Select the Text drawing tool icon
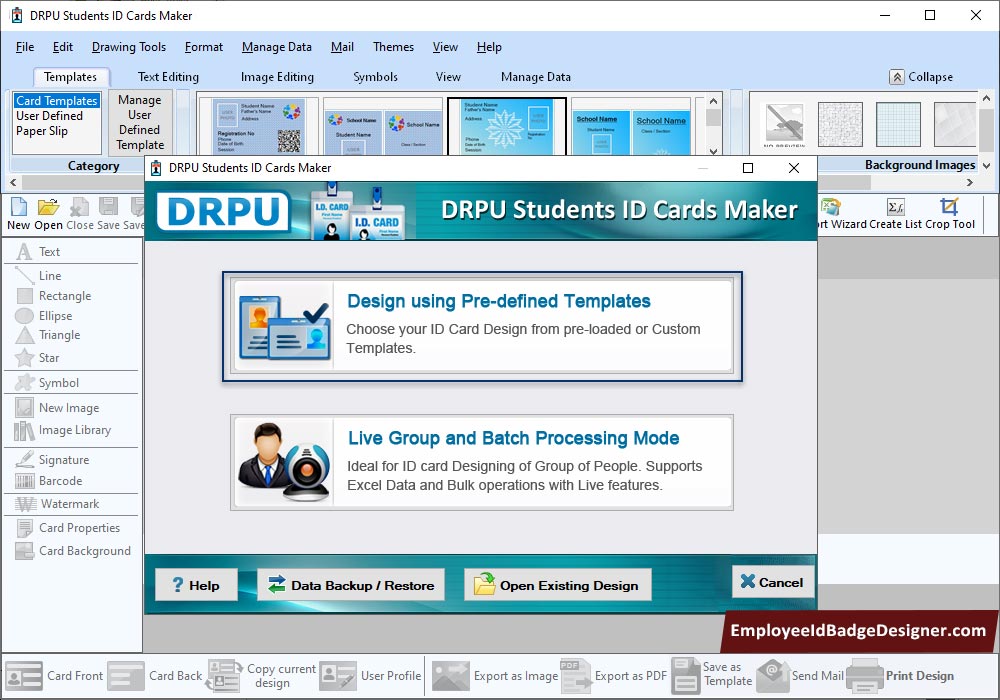Viewport: 1000px width, 700px height. 24,252
